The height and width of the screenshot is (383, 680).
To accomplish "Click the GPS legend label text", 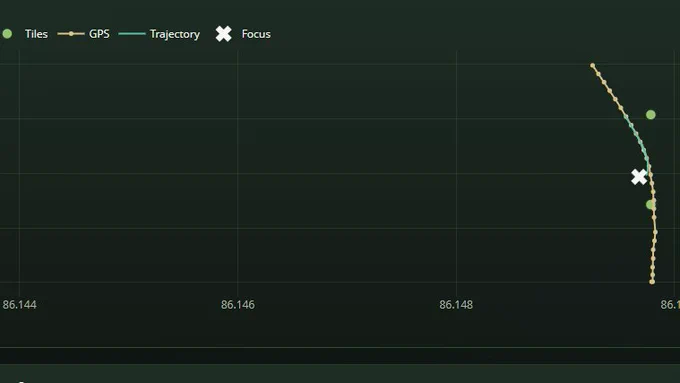I will click(99, 34).
